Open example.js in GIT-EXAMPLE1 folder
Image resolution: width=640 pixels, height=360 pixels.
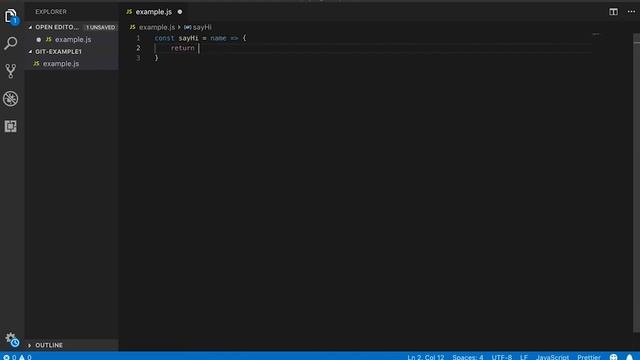click(61, 64)
